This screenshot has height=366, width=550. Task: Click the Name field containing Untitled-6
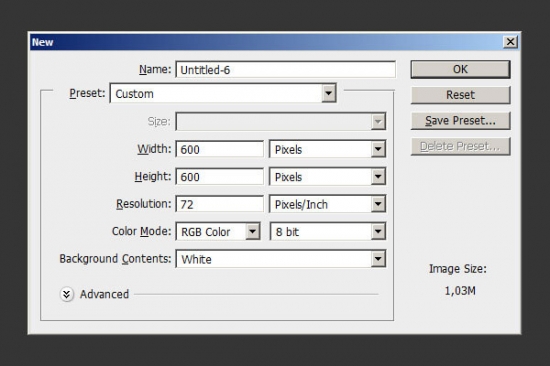point(286,69)
